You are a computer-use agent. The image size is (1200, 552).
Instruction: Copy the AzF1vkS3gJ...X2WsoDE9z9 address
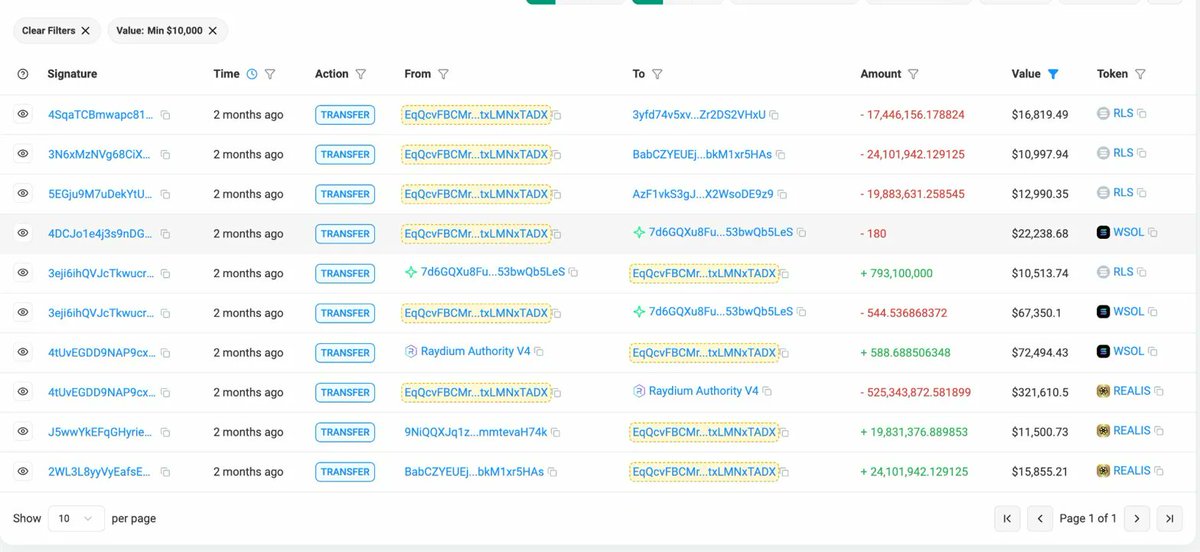pos(782,195)
